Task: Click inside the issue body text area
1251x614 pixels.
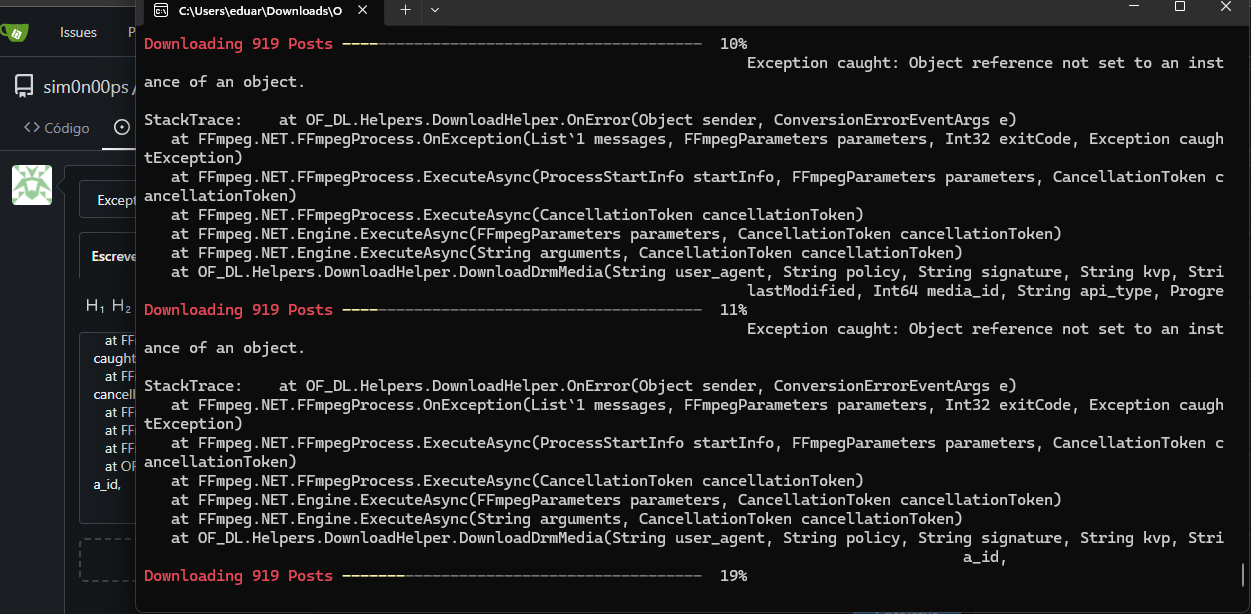Action: 108,420
